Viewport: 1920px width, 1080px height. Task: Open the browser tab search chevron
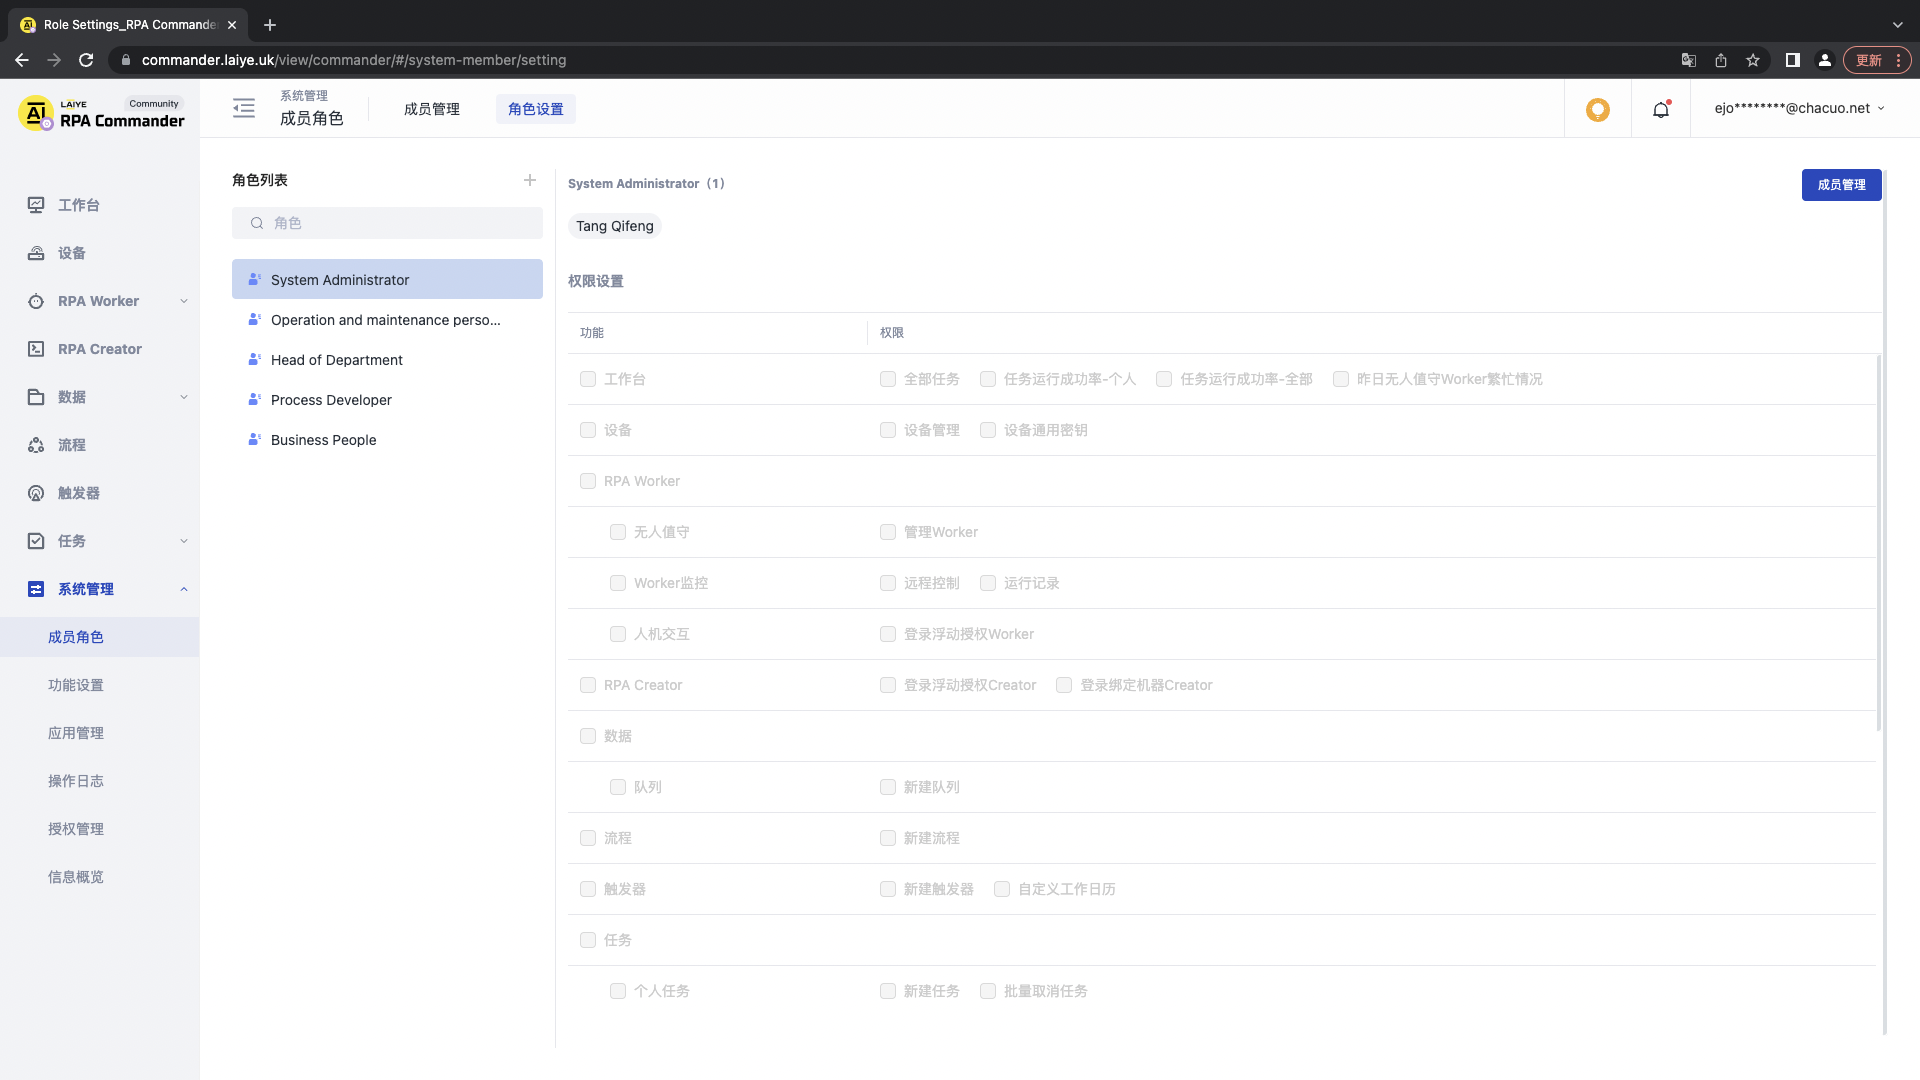[1898, 25]
